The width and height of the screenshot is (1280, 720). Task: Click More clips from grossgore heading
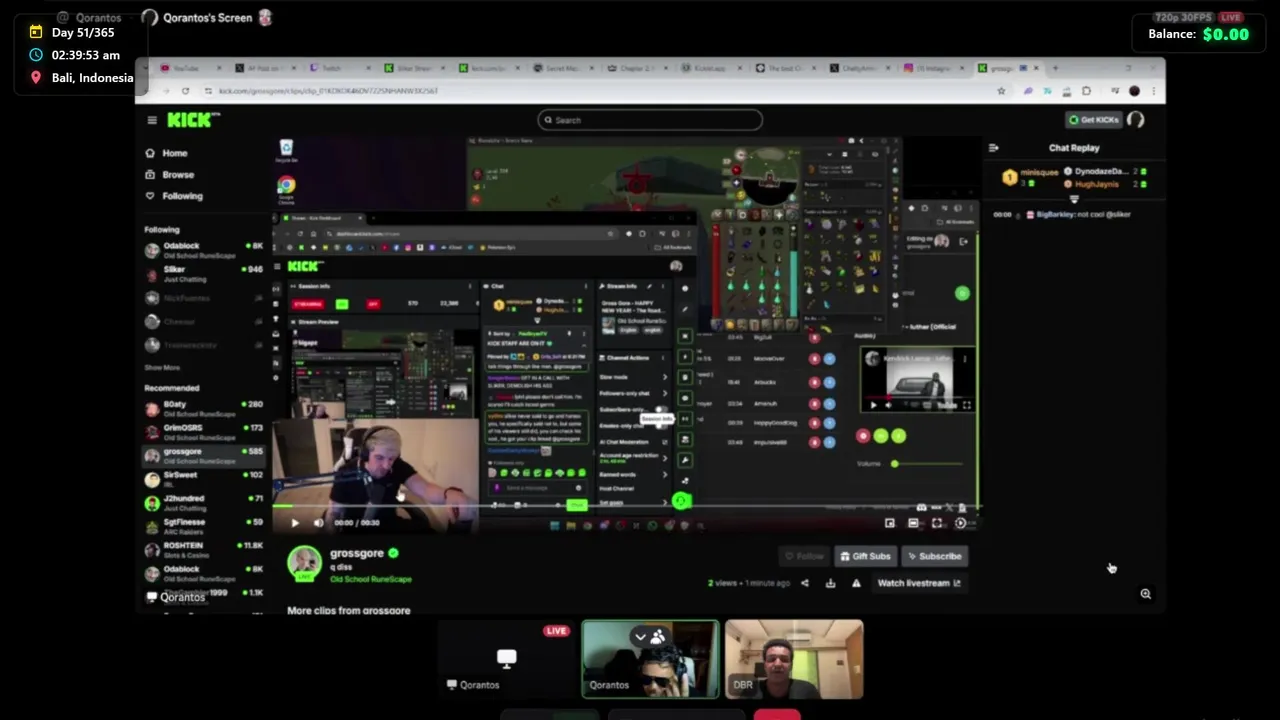[x=349, y=610]
